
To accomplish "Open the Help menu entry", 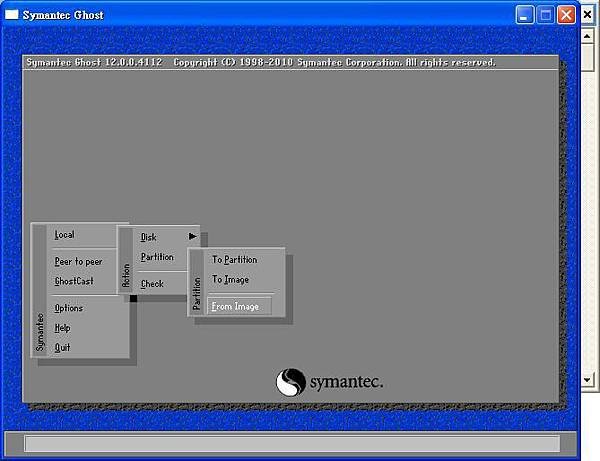I will (x=62, y=328).
